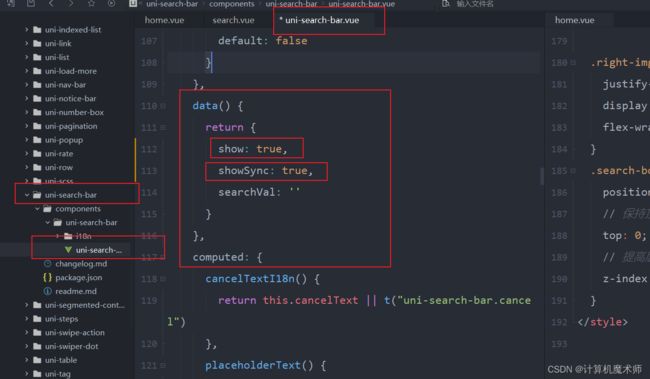Screen dimensions: 650x379
Task: Click first uni-search-bar breadcrumb segment
Action: tap(172, 4)
